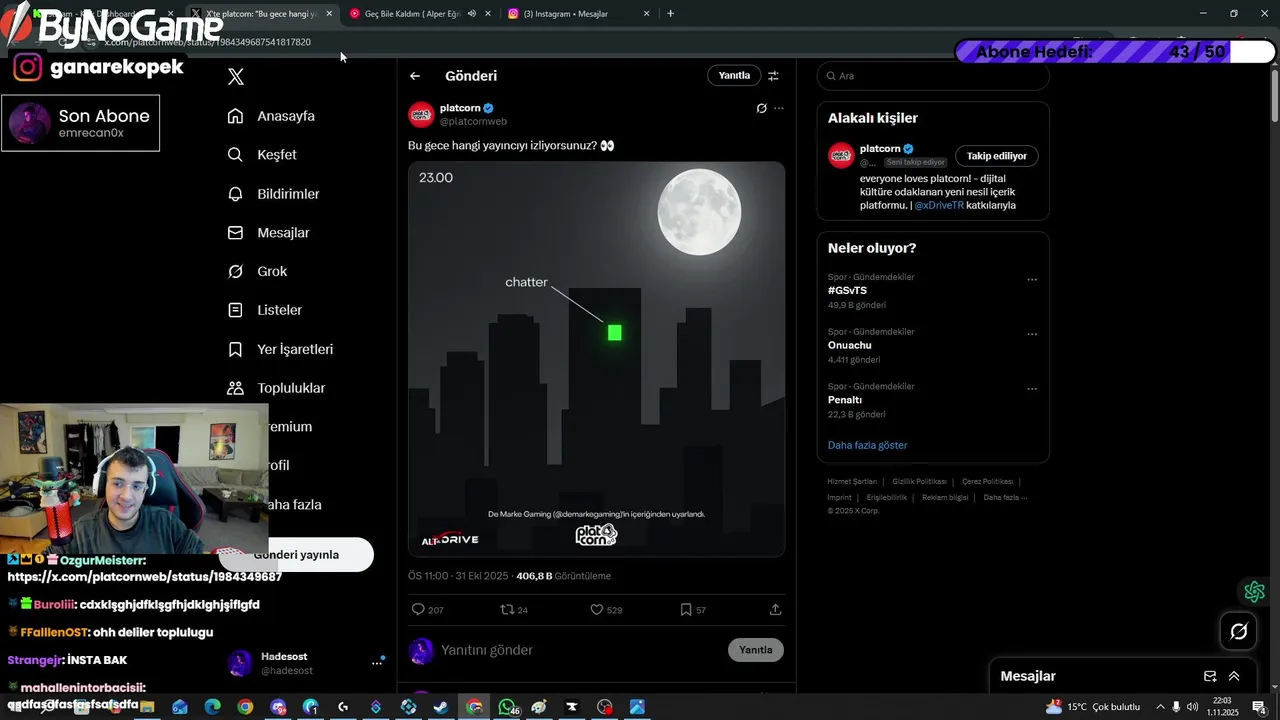1280x720 pixels.
Task: Click the floating Grok button
Action: tap(1239, 631)
